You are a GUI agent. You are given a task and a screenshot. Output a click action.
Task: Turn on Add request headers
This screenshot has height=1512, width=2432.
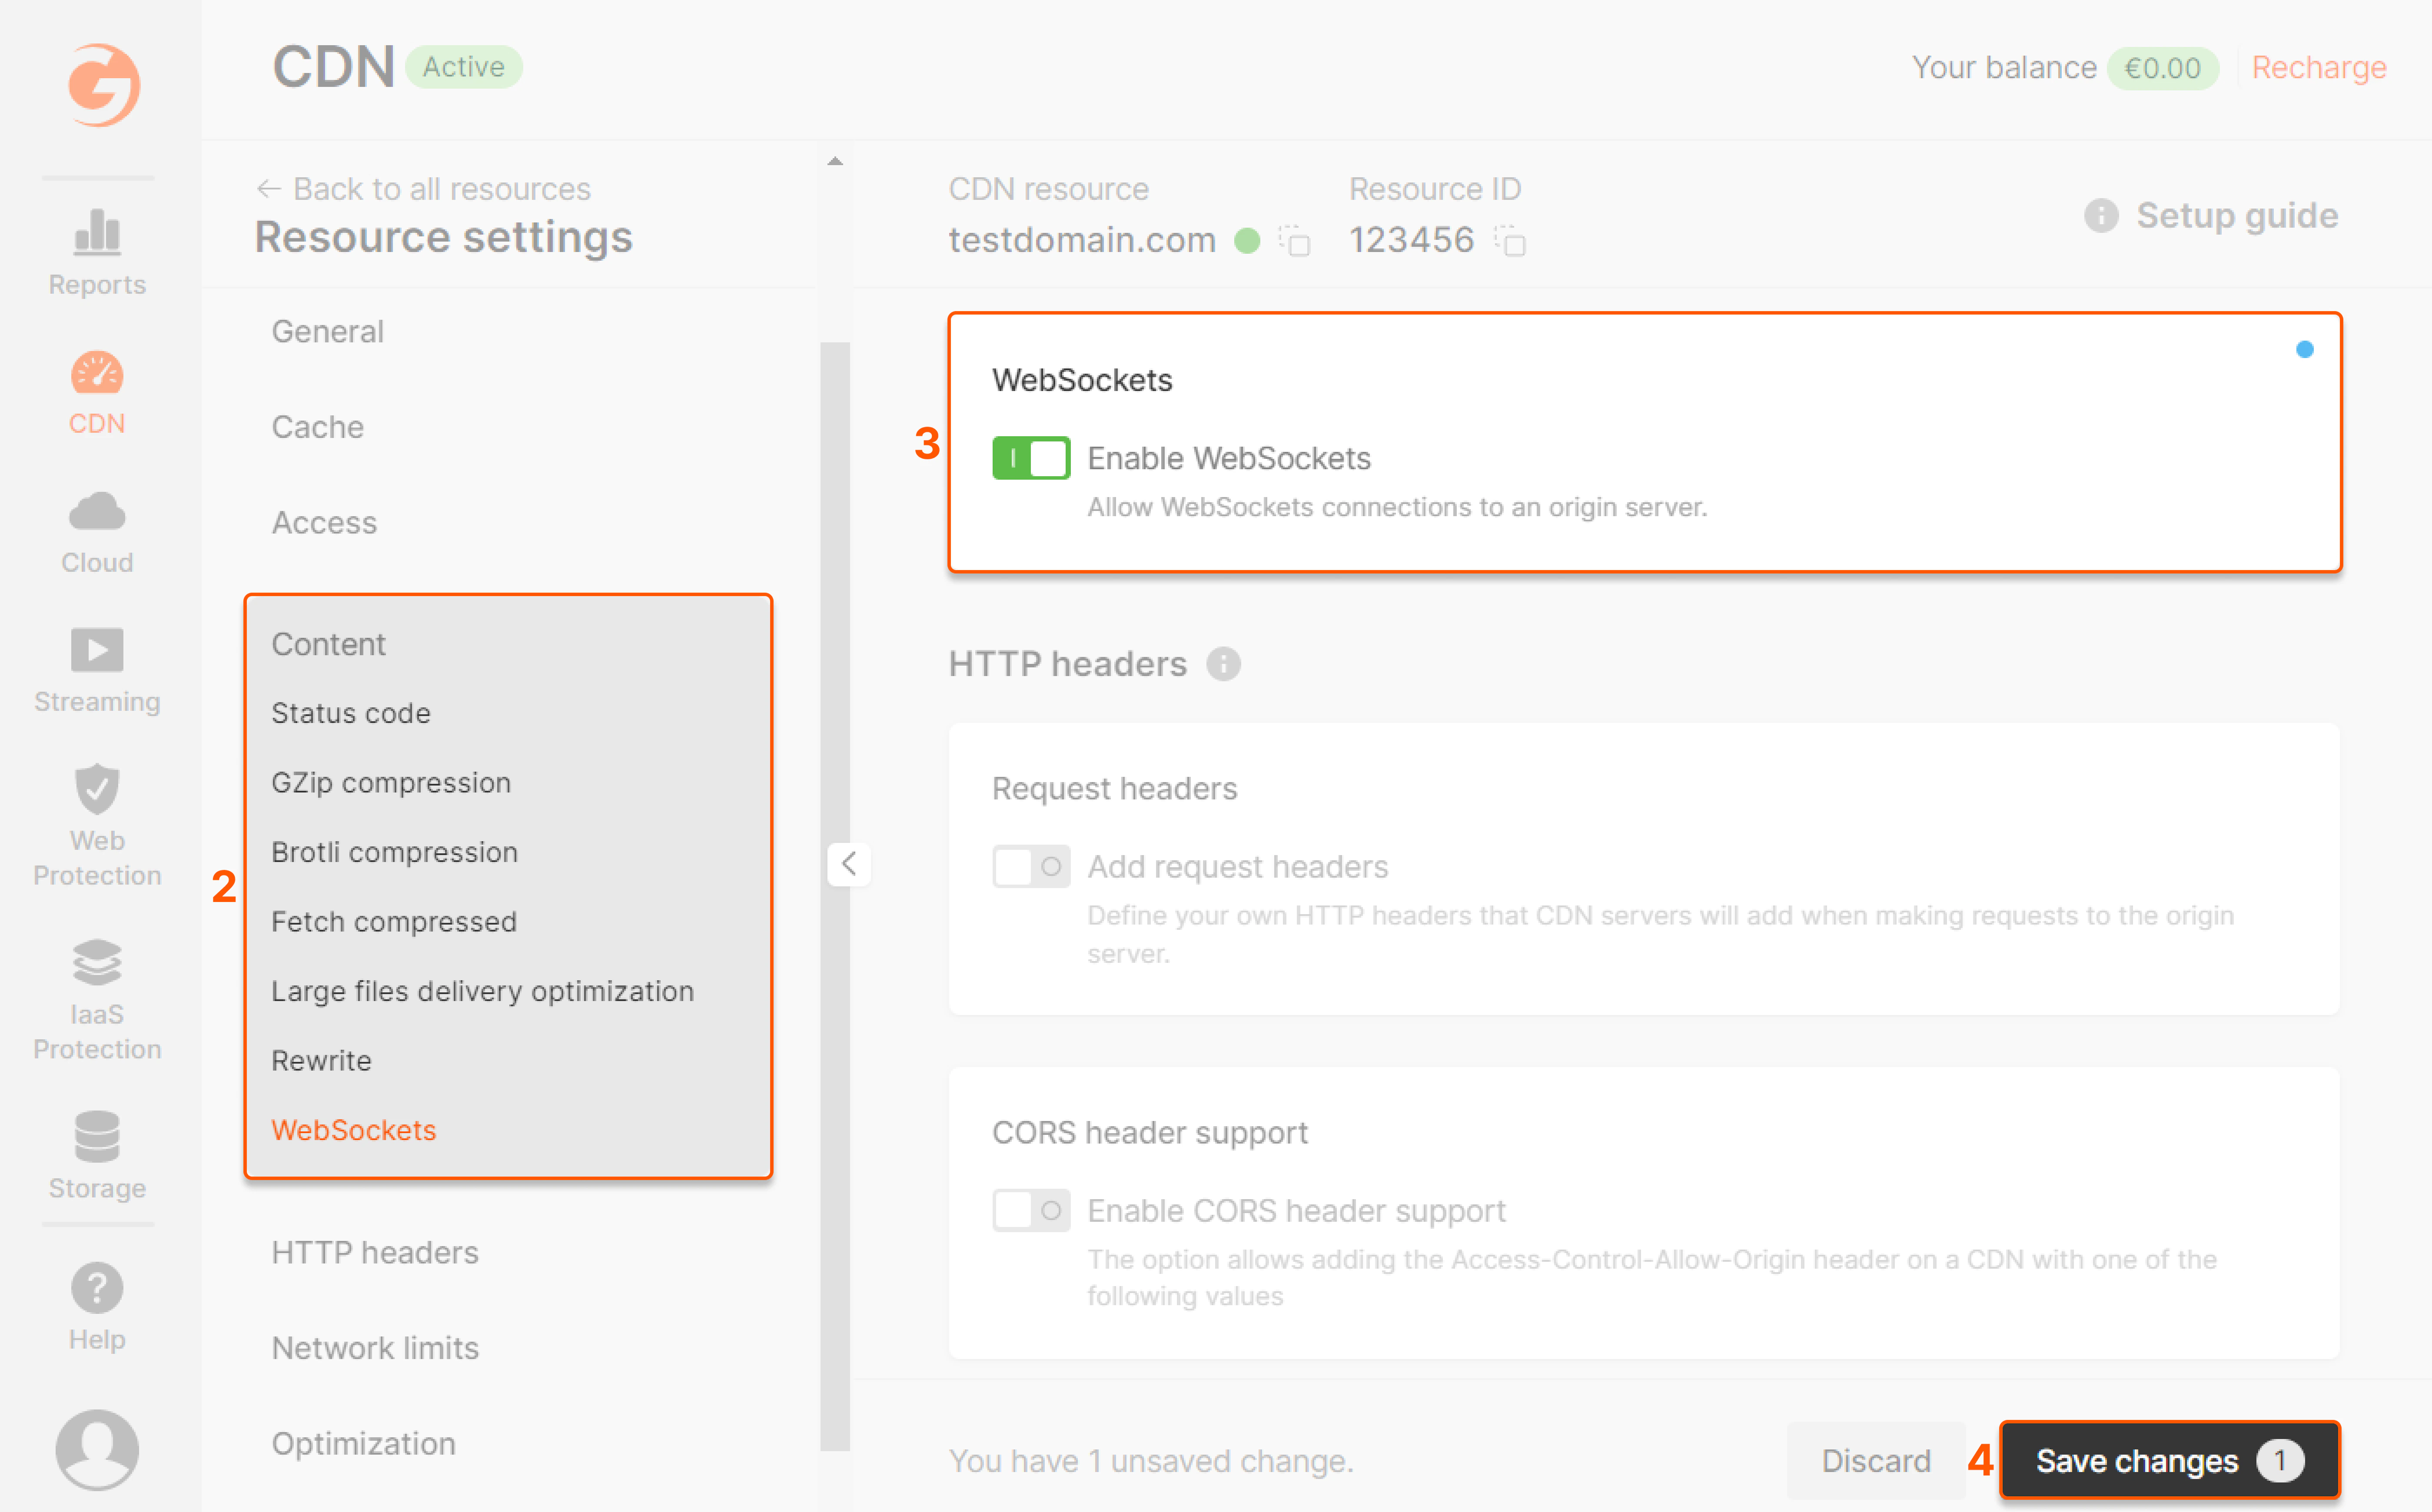[x=1031, y=866]
